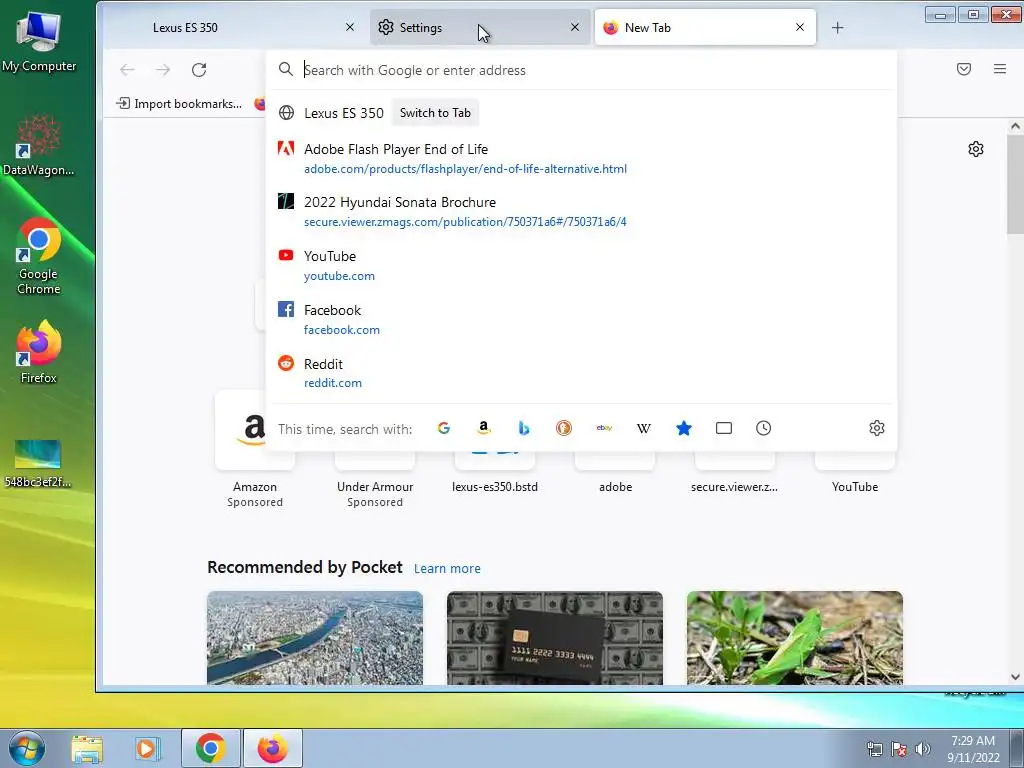Select the Reddit suggestion
This screenshot has height=768, width=1024.
(581, 373)
